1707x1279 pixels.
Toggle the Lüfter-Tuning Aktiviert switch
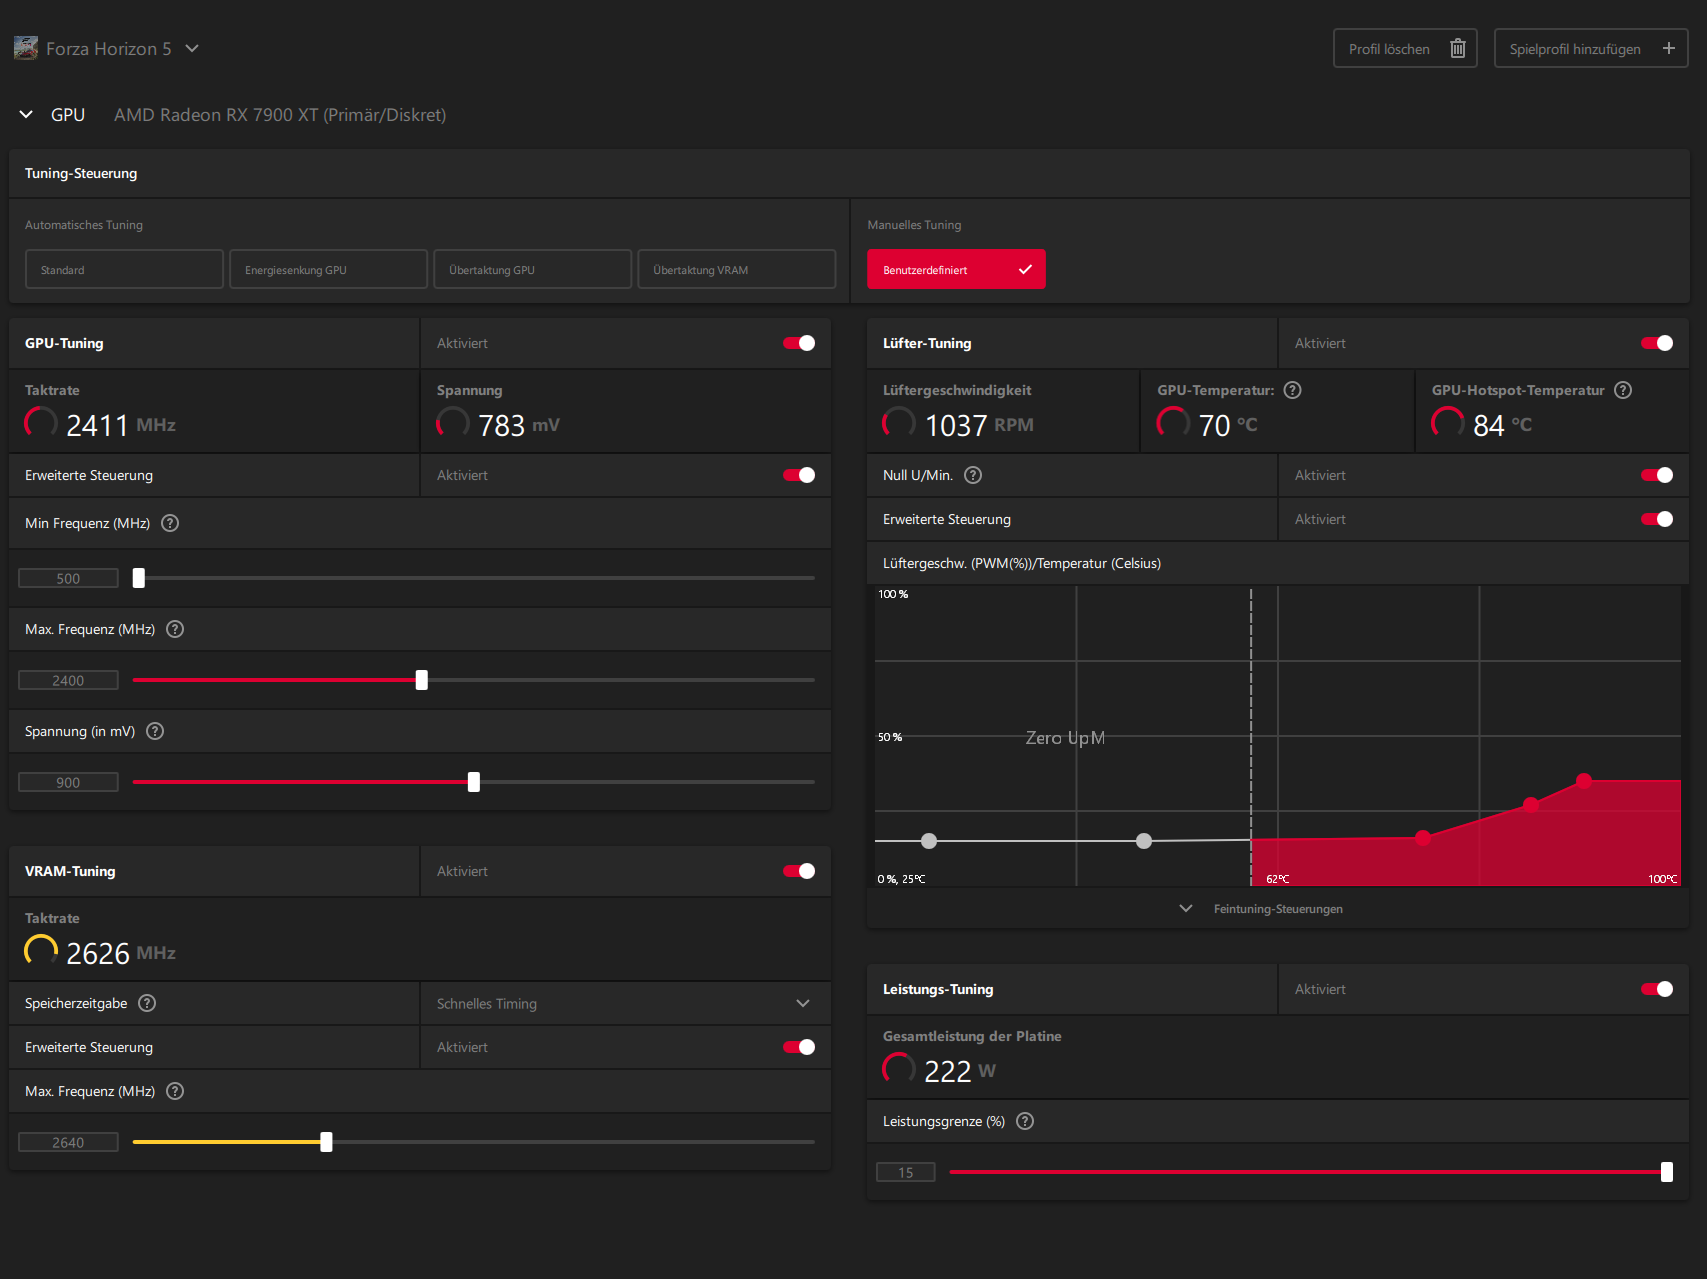tap(1657, 343)
